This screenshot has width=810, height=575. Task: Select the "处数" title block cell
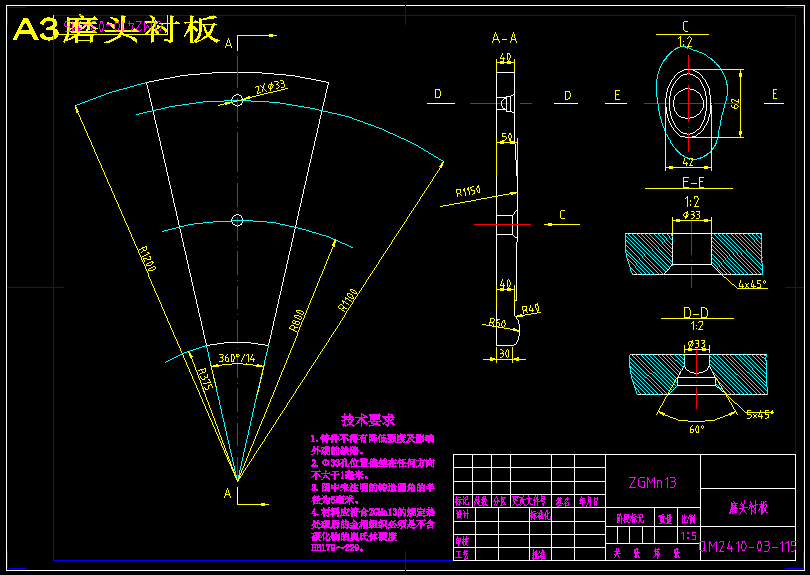pos(481,501)
